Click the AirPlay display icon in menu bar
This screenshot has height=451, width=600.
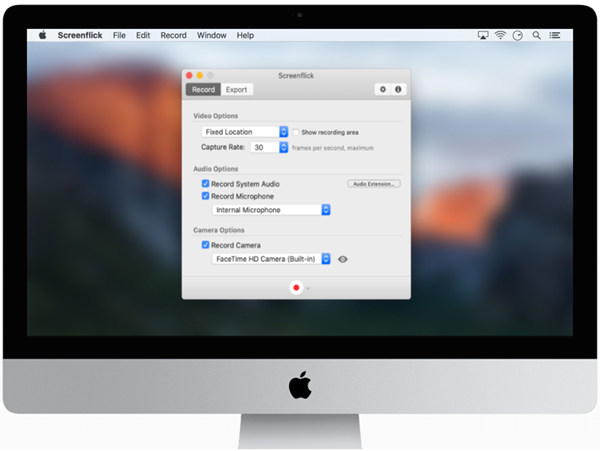coord(483,35)
